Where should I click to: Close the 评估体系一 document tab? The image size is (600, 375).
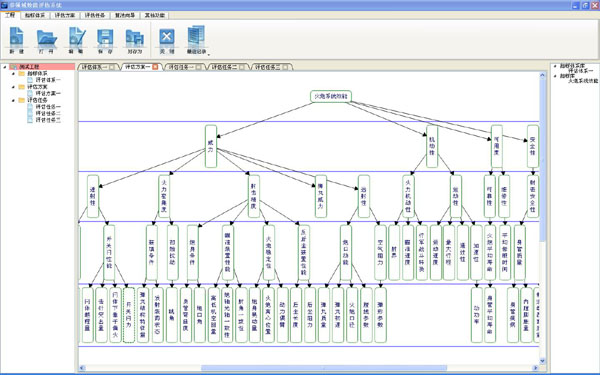tap(112, 67)
